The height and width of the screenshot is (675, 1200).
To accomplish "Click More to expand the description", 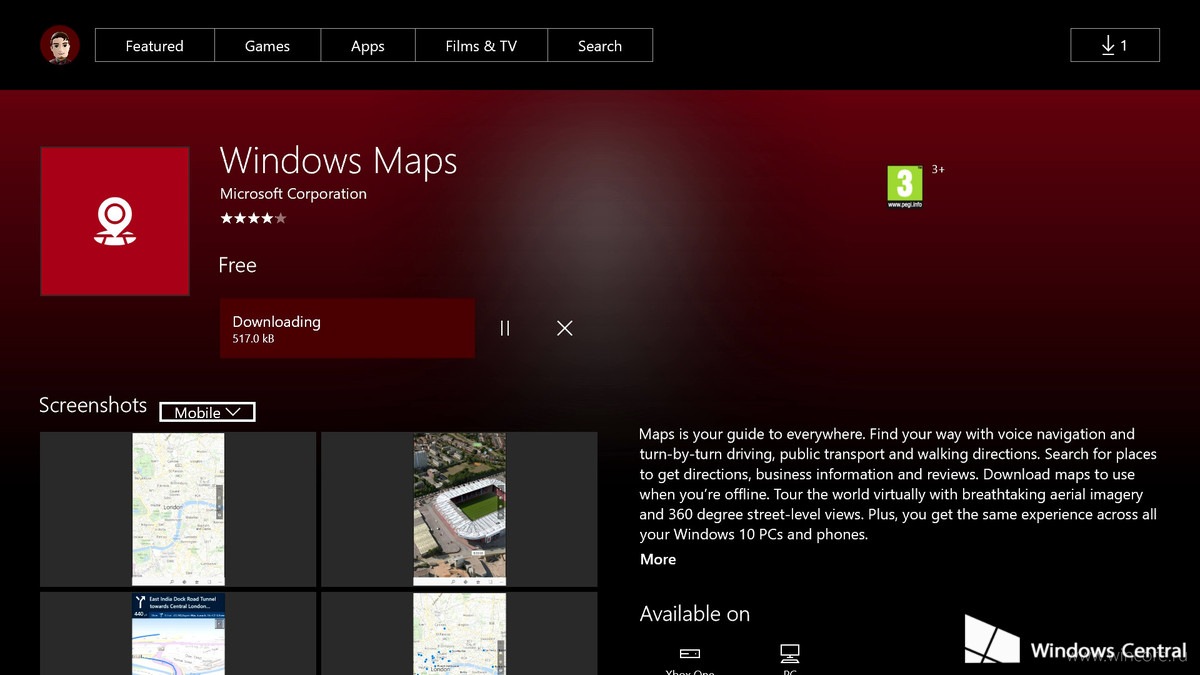I will (x=658, y=560).
